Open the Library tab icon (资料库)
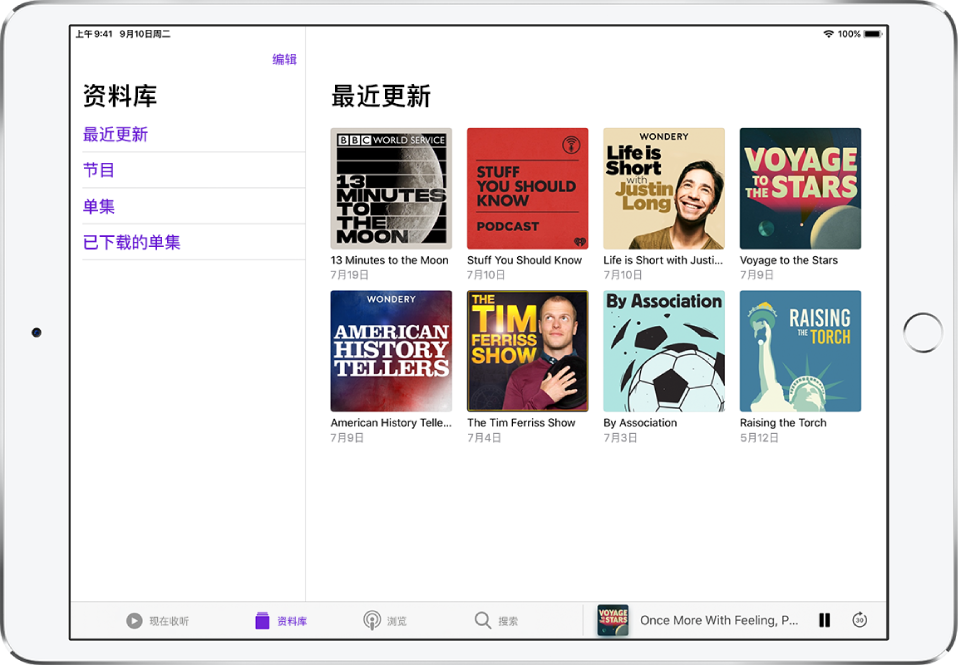963x665 pixels. [263, 621]
